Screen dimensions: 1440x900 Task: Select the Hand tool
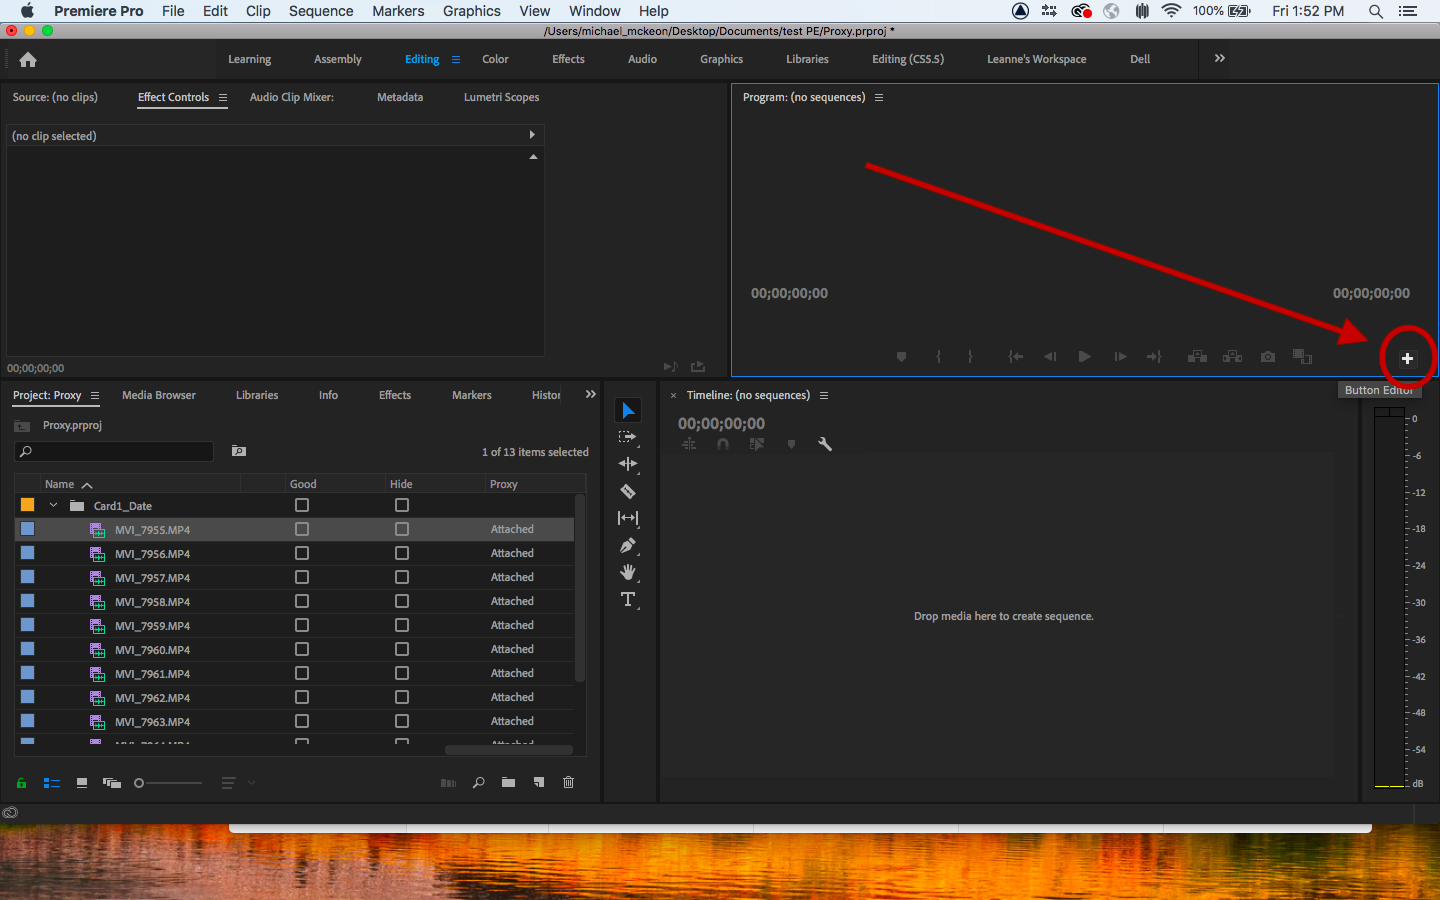628,572
